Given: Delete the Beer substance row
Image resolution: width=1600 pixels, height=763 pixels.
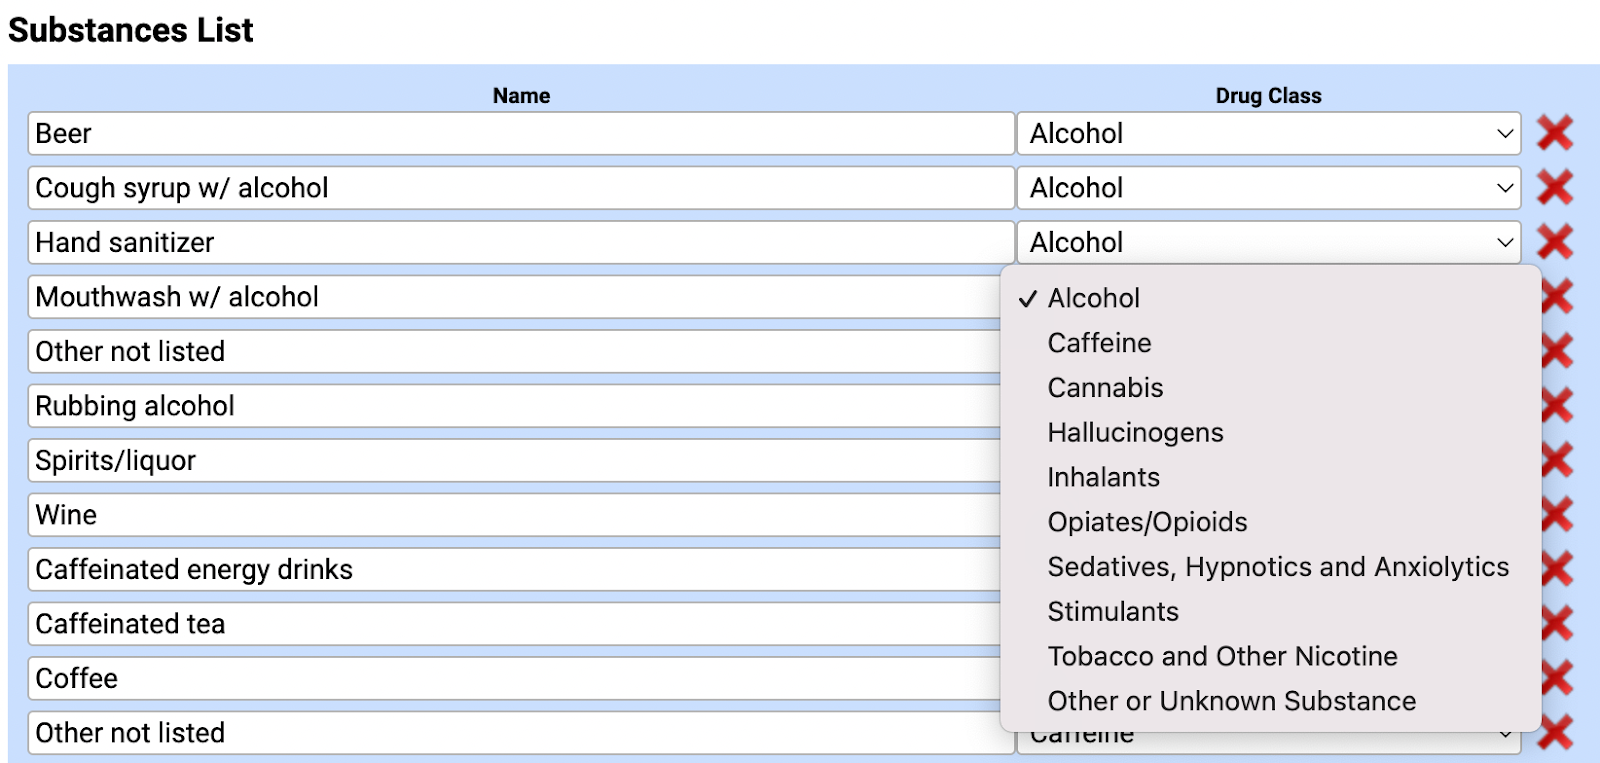Looking at the screenshot, I should (x=1554, y=133).
